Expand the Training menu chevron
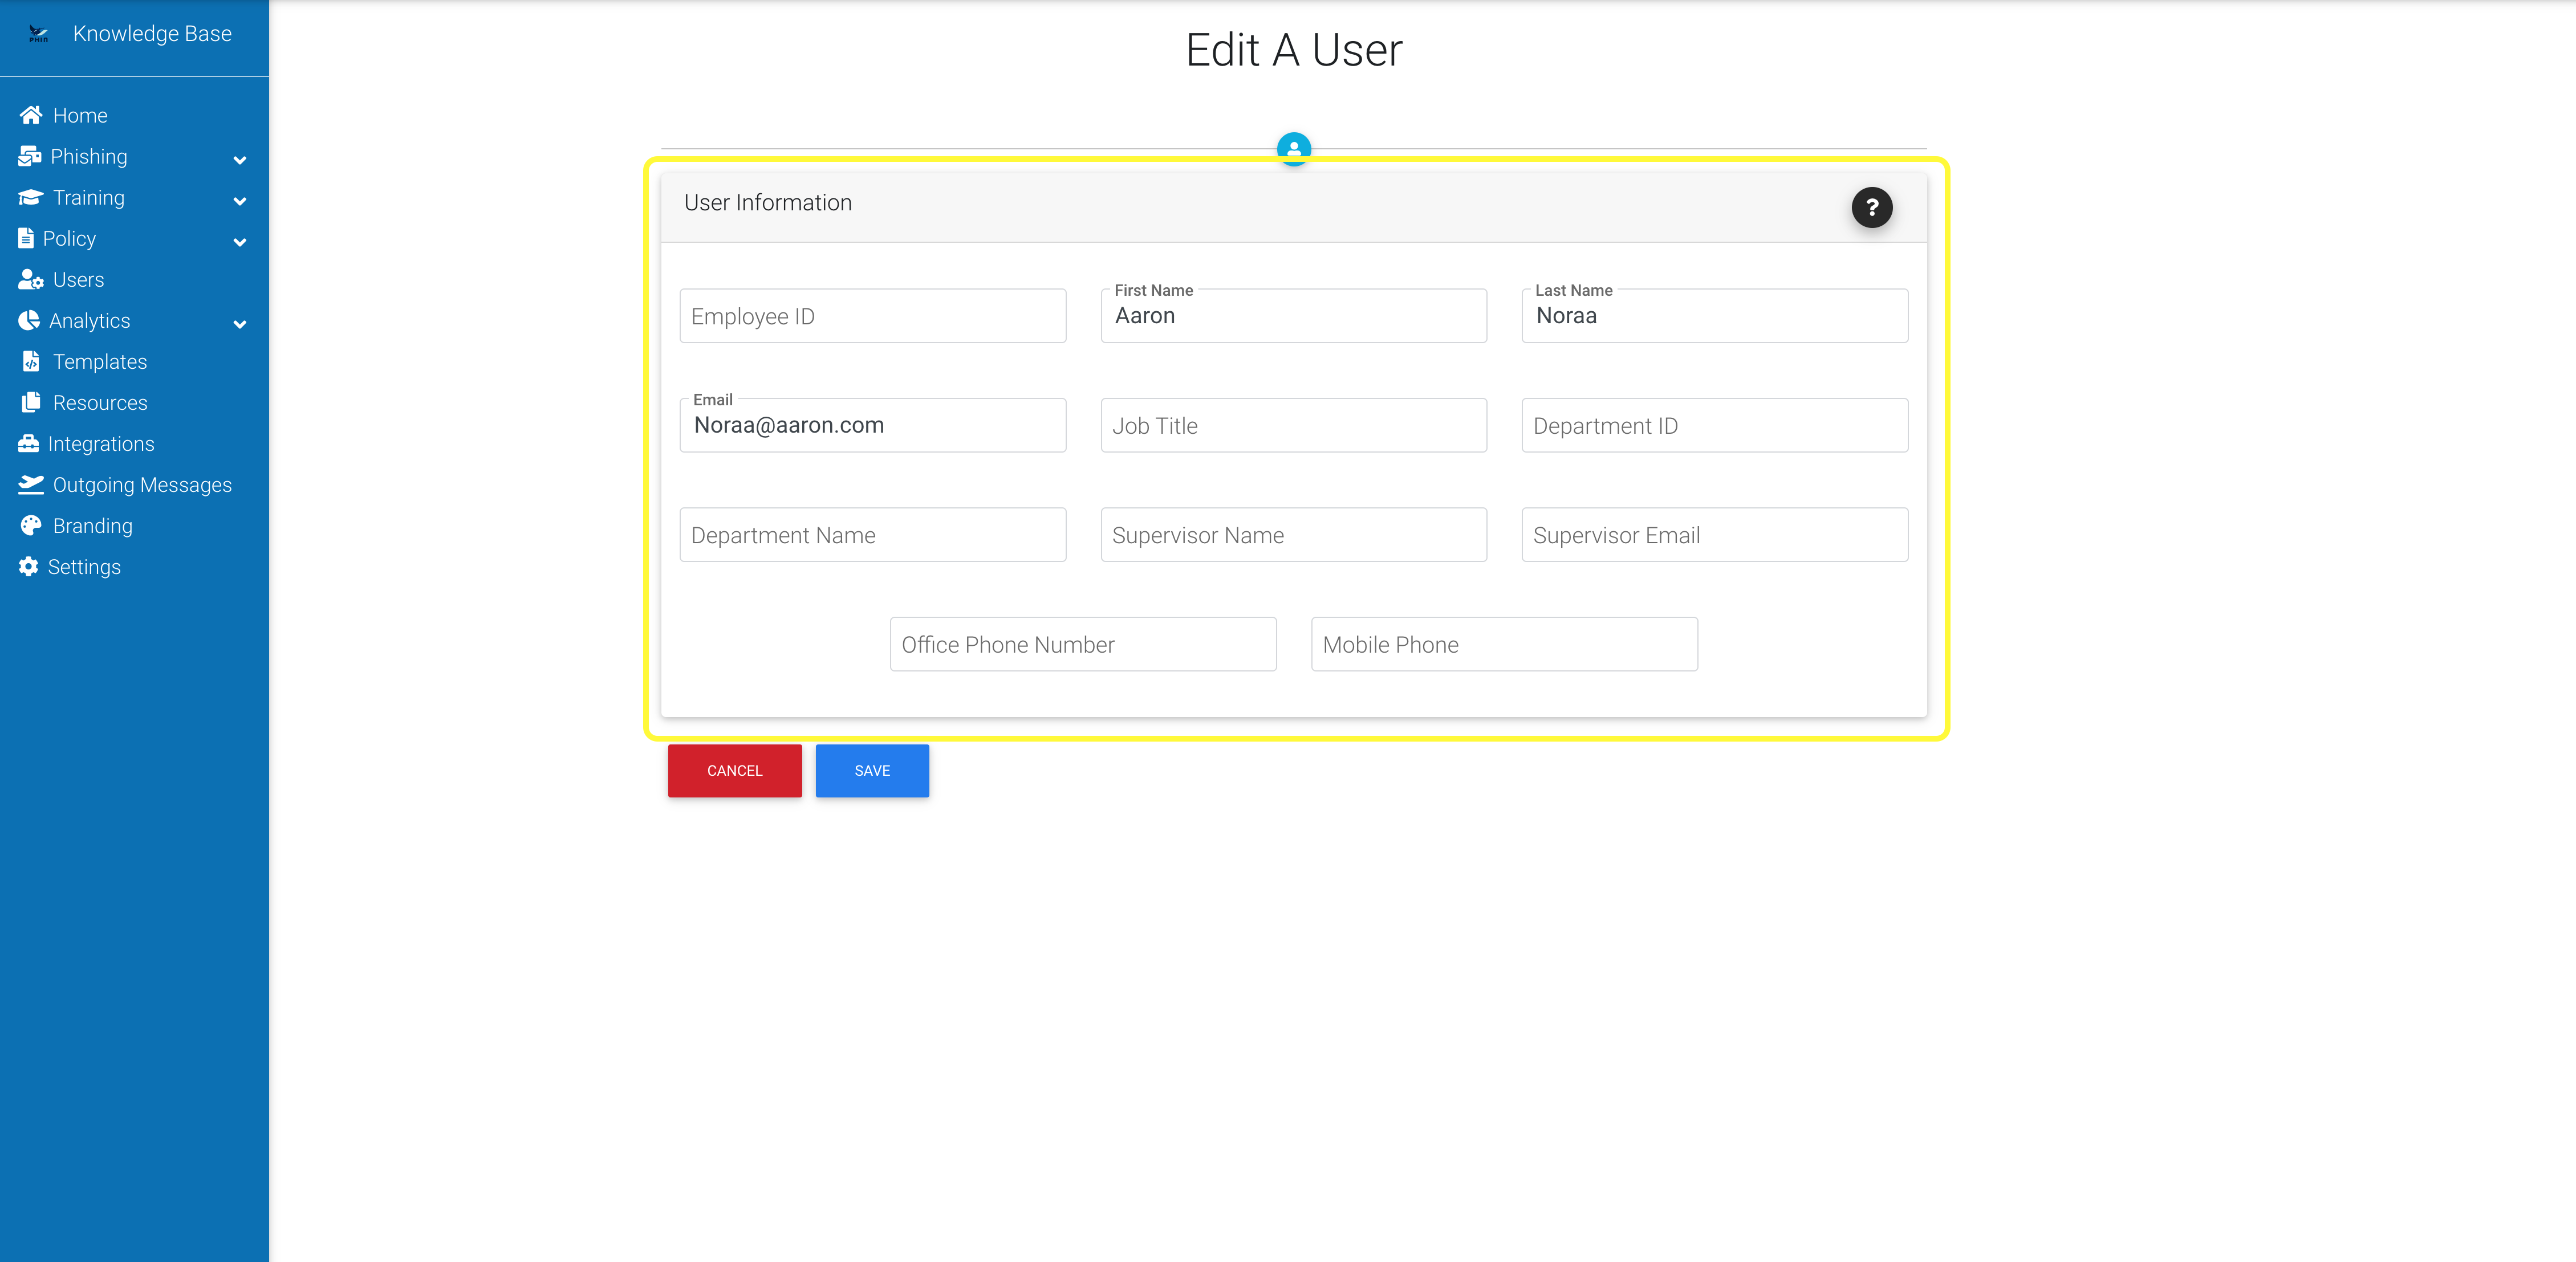The image size is (2576, 1262). 240,201
